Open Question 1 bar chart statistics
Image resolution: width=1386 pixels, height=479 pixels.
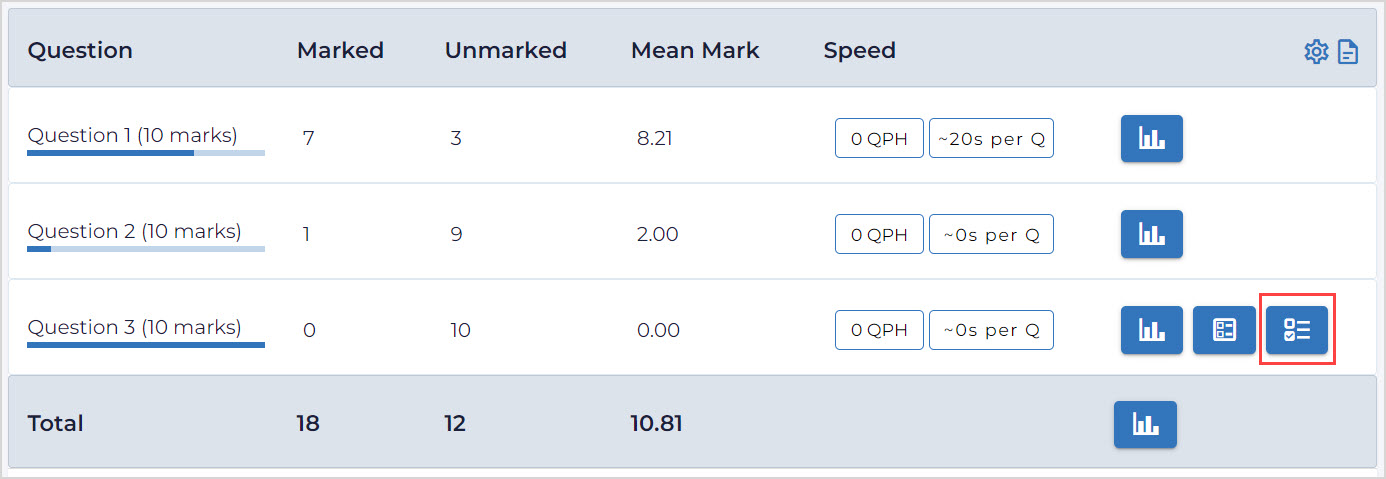(1151, 139)
